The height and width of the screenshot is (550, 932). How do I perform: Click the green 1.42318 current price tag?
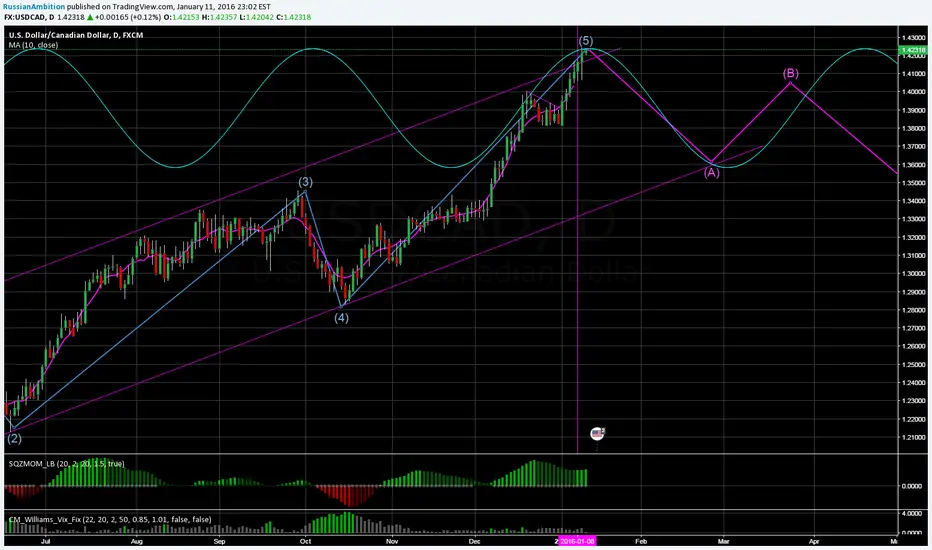tap(914, 51)
